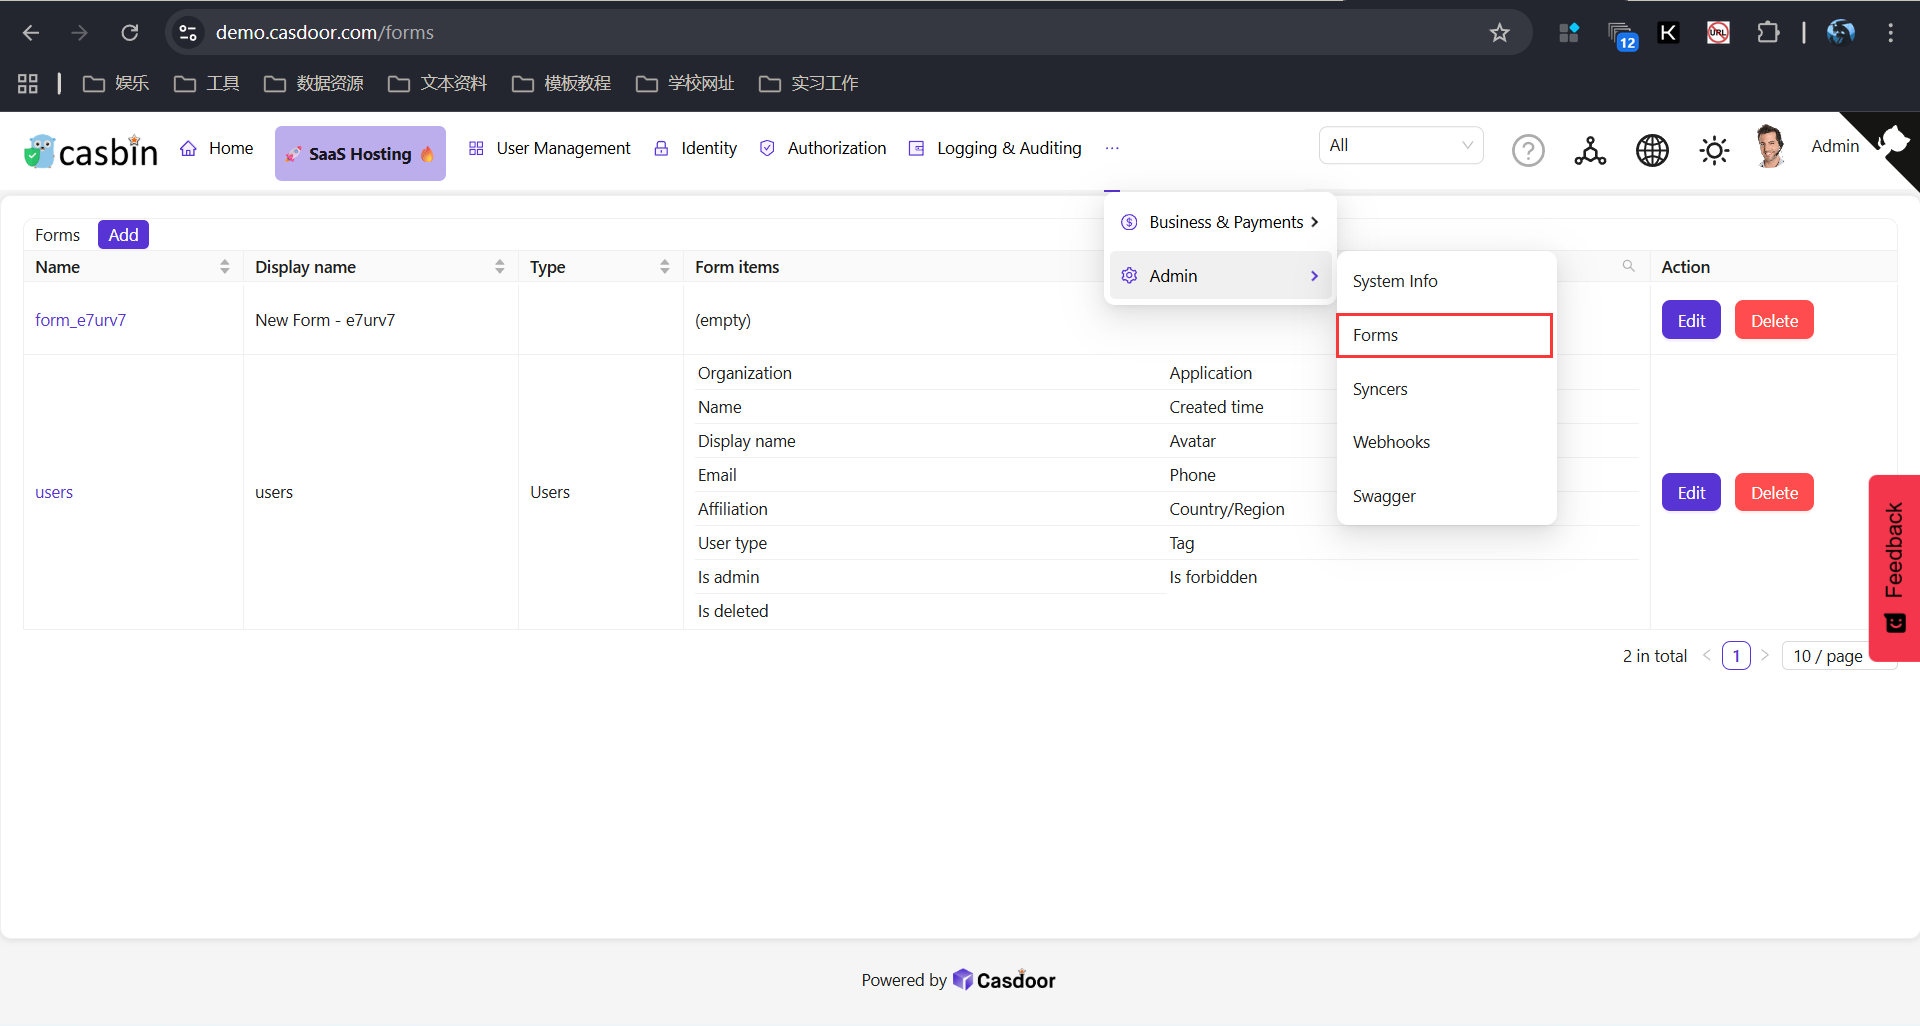Open the language globe icon
This screenshot has height=1026, width=1920.
(x=1651, y=150)
